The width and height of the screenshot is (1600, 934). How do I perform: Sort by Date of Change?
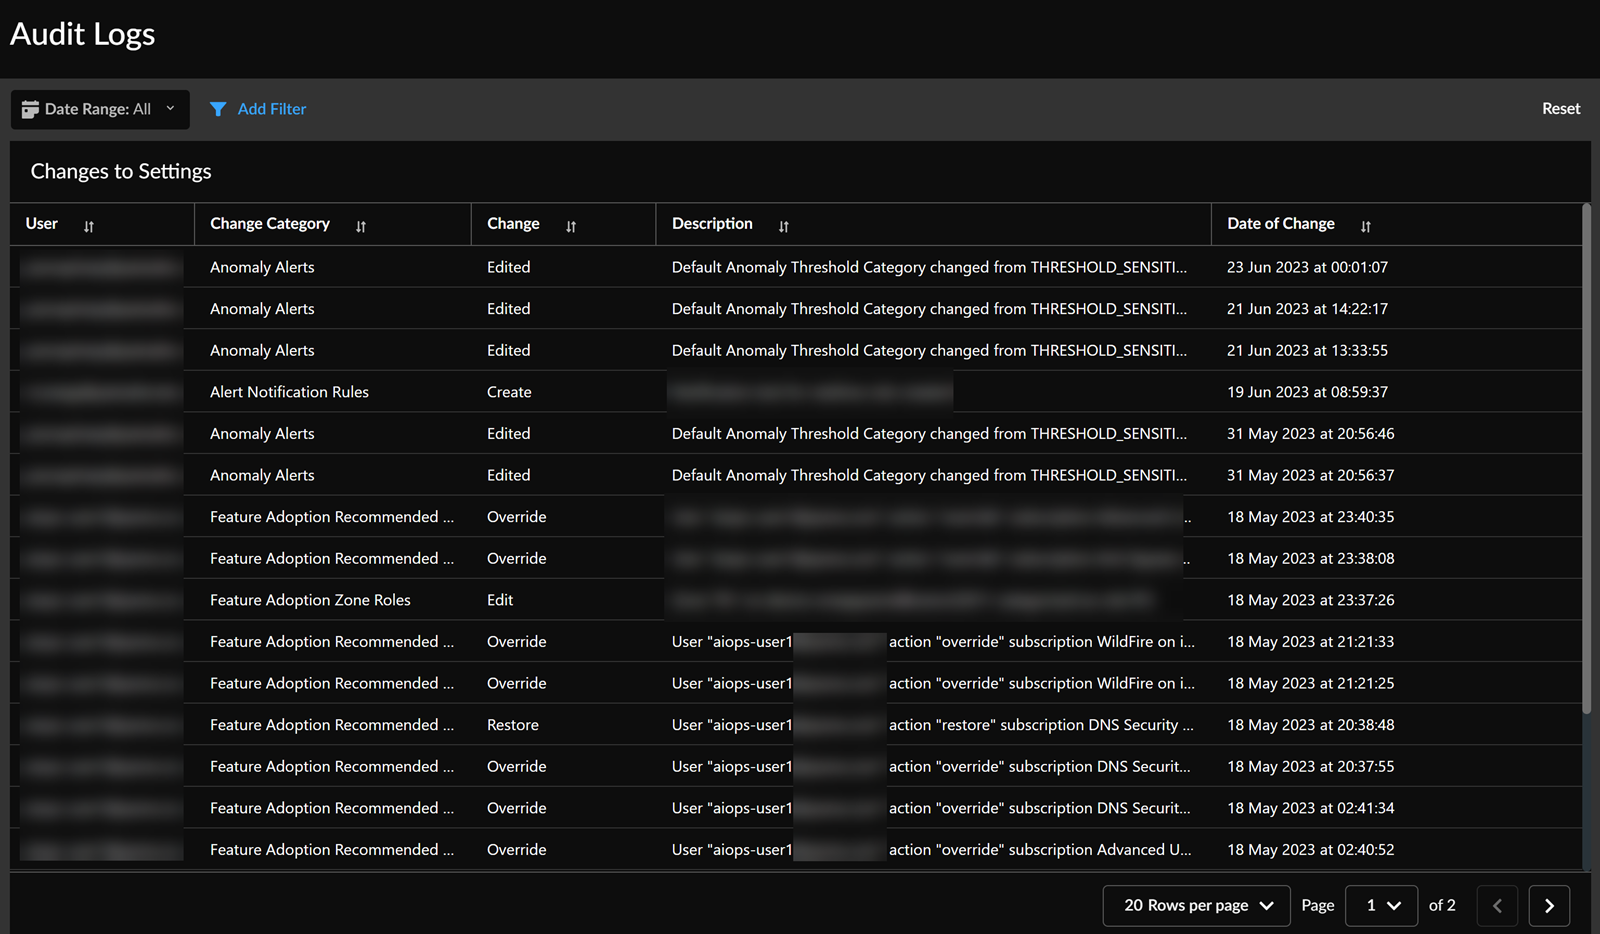pyautogui.click(x=1366, y=226)
